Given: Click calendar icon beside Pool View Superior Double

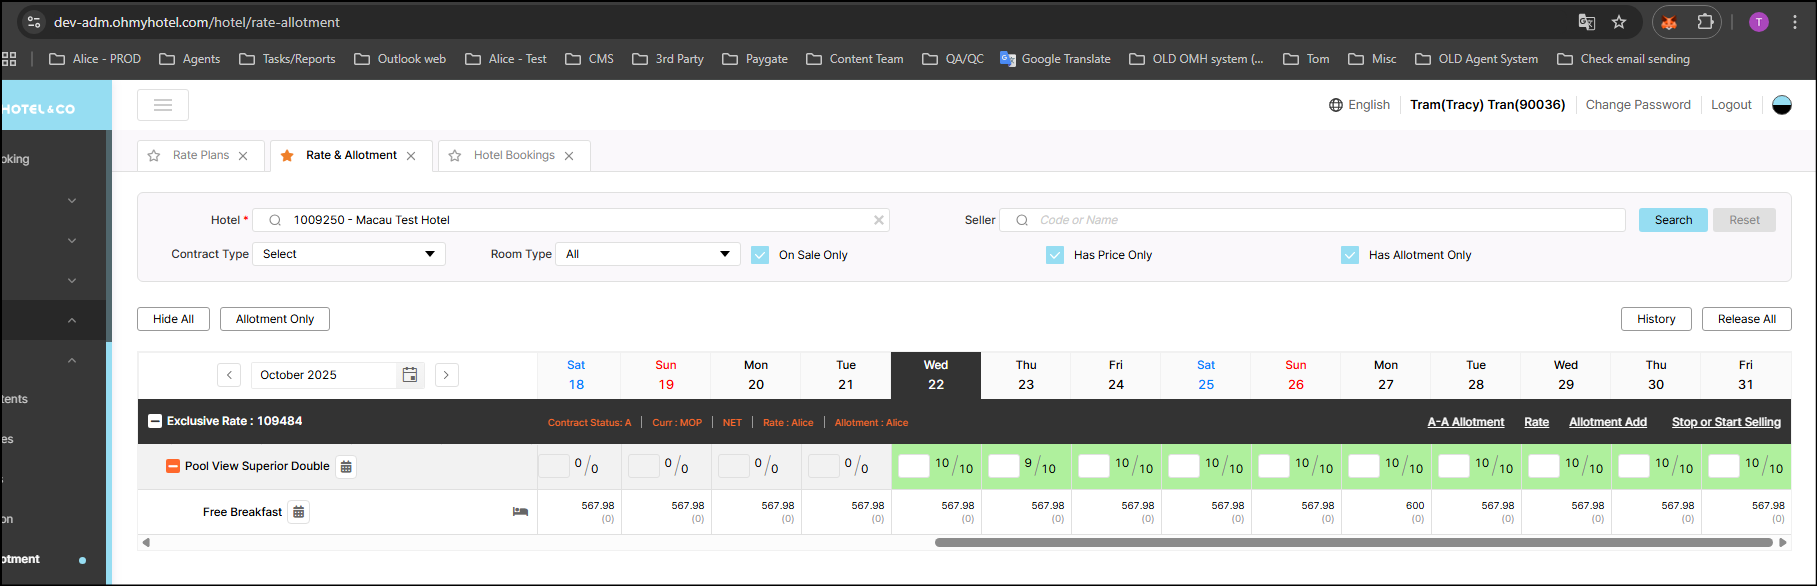Looking at the screenshot, I should 346,467.
